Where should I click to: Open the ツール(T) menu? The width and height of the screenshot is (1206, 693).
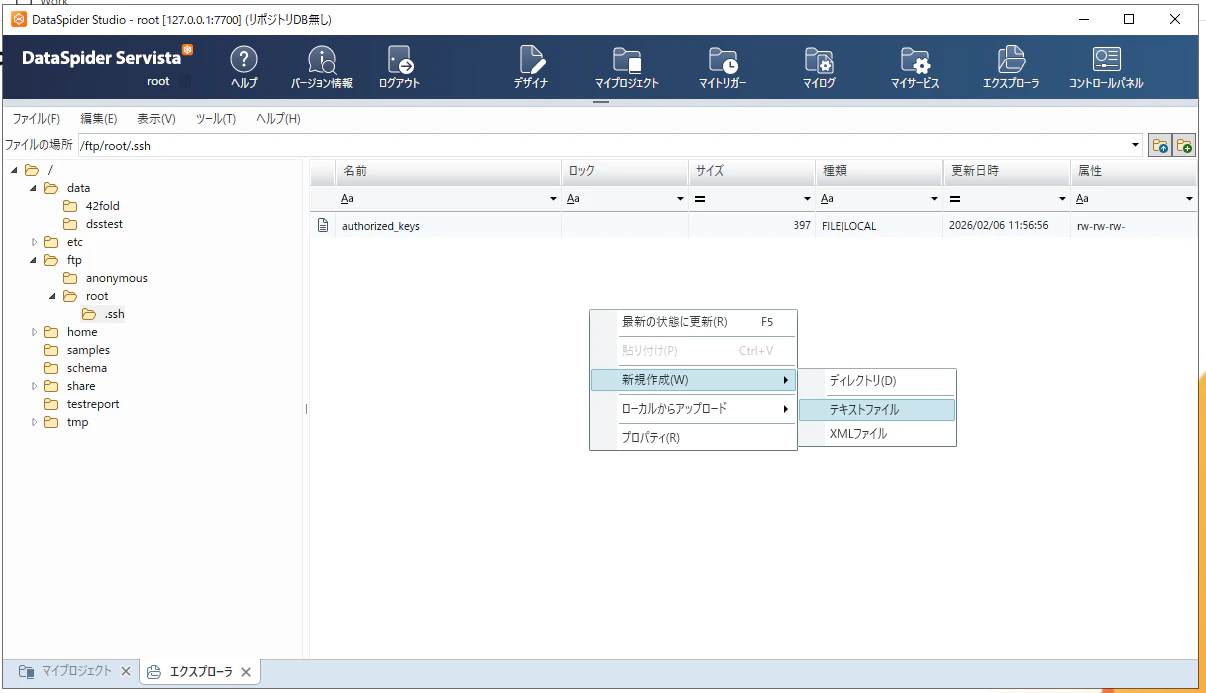[x=215, y=119]
